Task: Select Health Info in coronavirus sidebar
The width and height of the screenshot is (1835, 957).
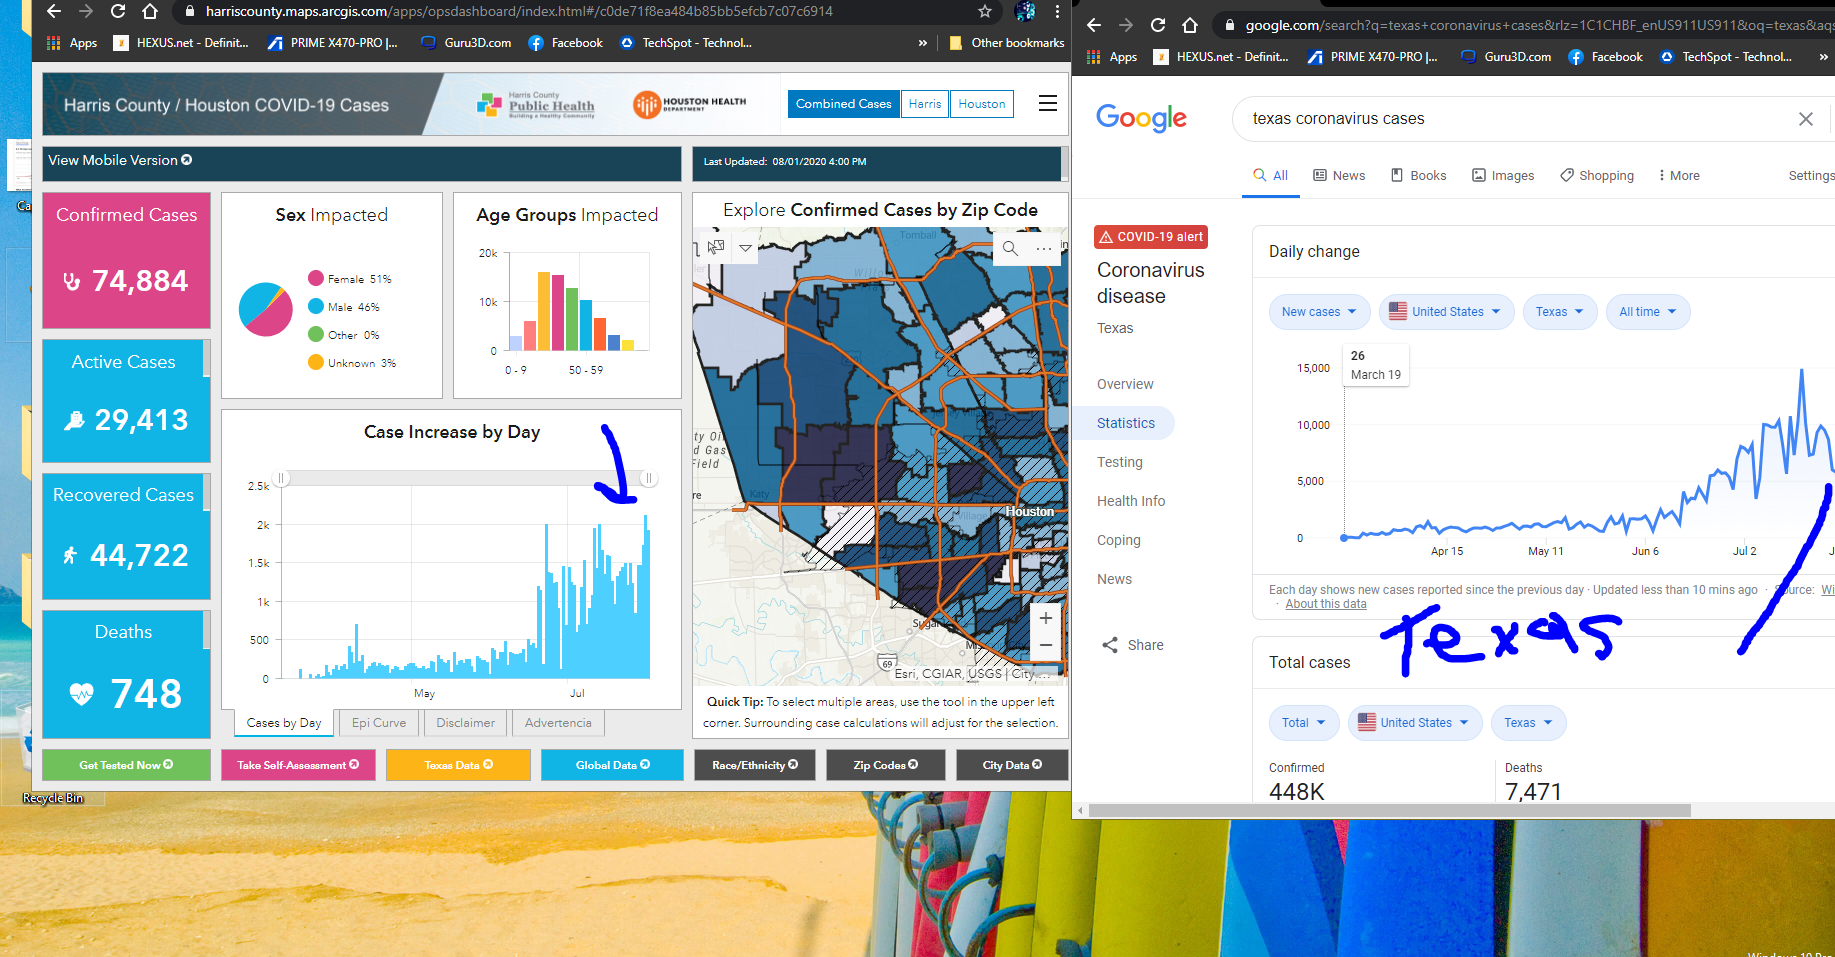Action: click(x=1131, y=501)
